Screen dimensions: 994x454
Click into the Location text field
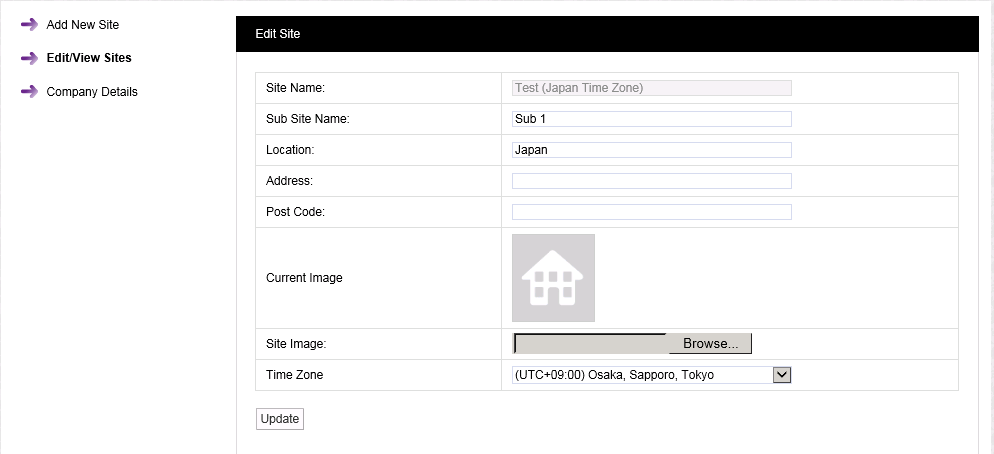pos(651,150)
